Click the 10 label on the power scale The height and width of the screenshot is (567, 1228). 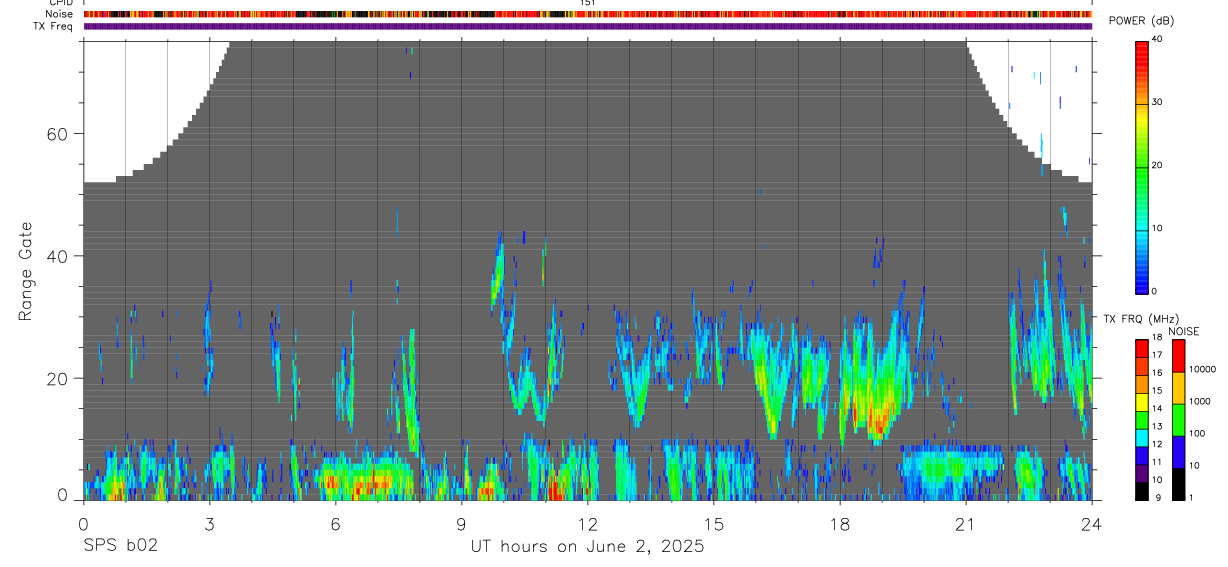pos(1156,229)
